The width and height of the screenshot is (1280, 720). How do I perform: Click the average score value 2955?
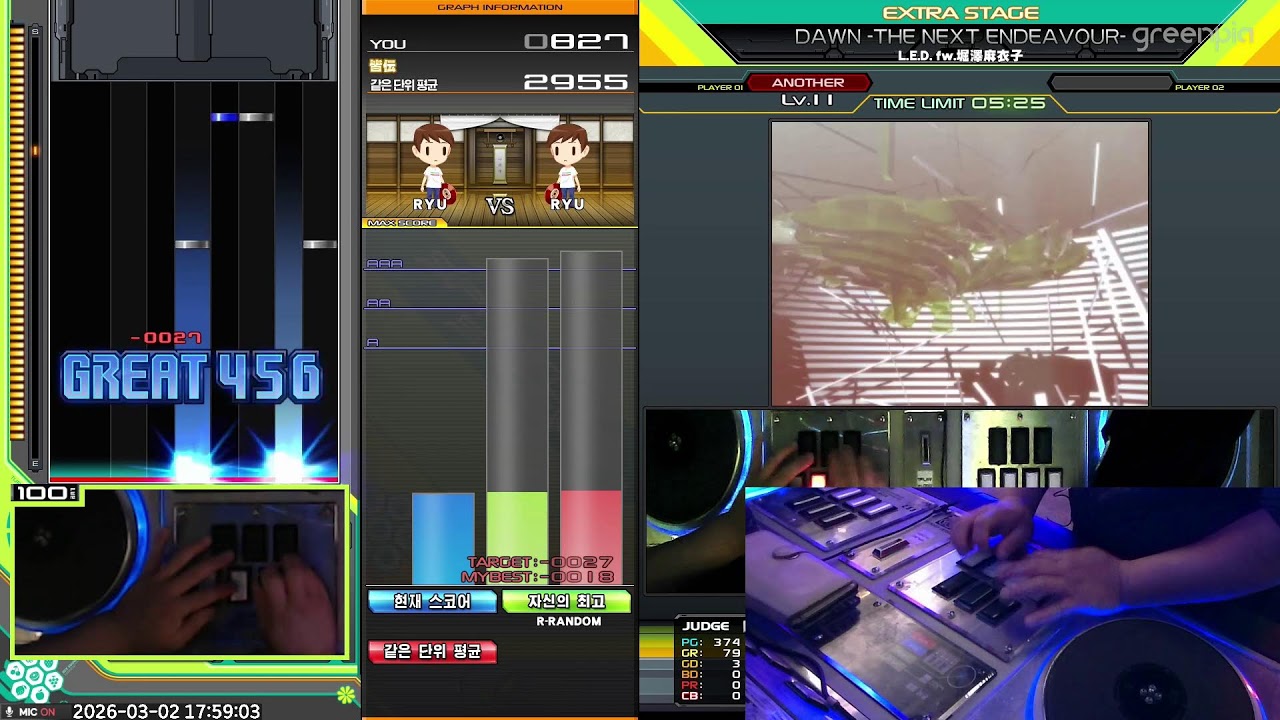click(577, 82)
